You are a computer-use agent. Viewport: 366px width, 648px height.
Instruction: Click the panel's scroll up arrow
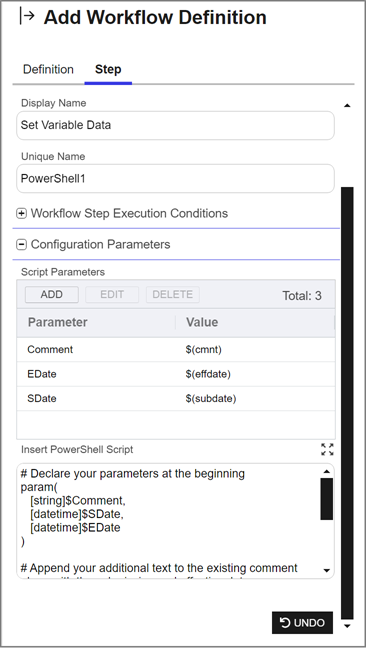coord(347,106)
